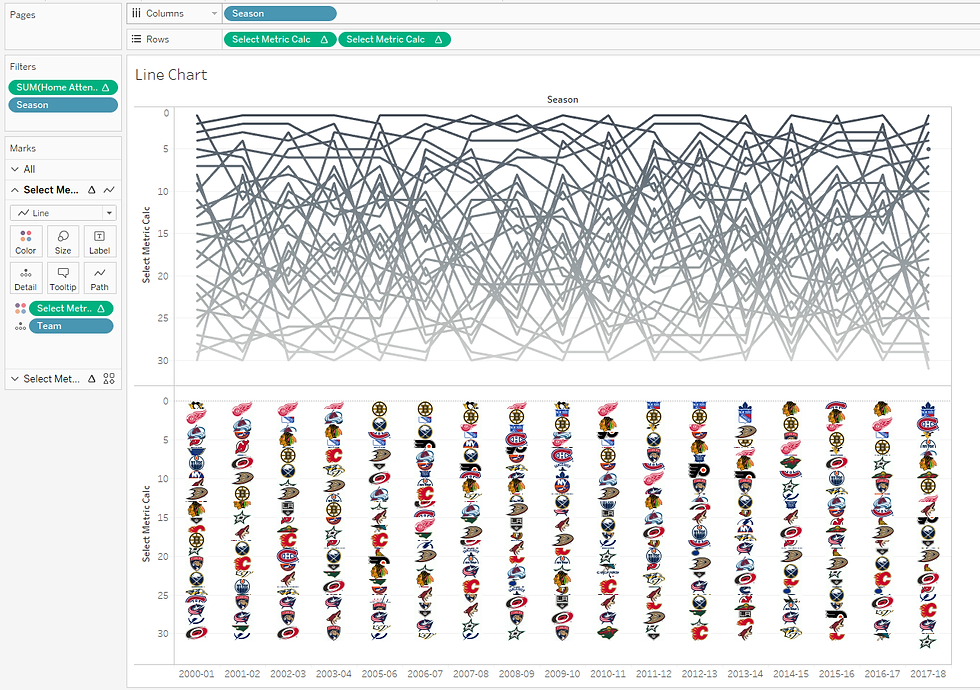
Task: Open the Color mark card
Action: pos(26,241)
